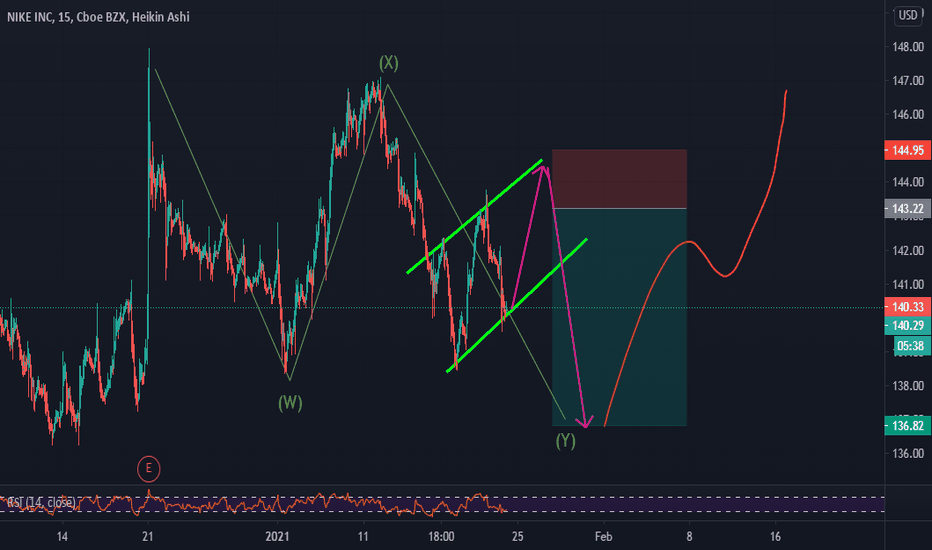Open the USD currency selector
The image size is (932, 550).
(x=908, y=15)
